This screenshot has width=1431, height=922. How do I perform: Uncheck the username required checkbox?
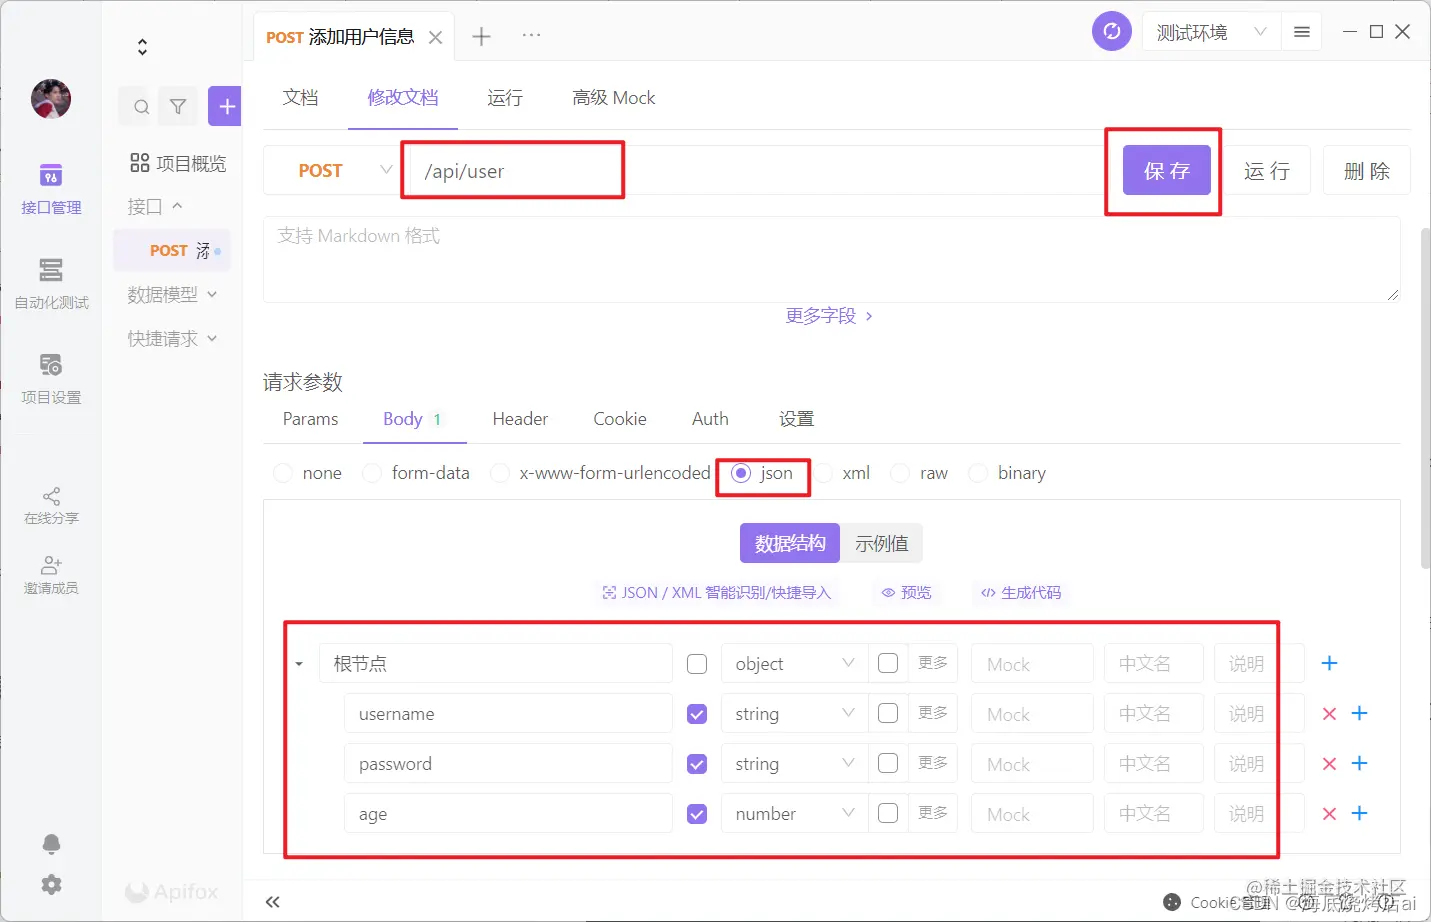(x=696, y=713)
